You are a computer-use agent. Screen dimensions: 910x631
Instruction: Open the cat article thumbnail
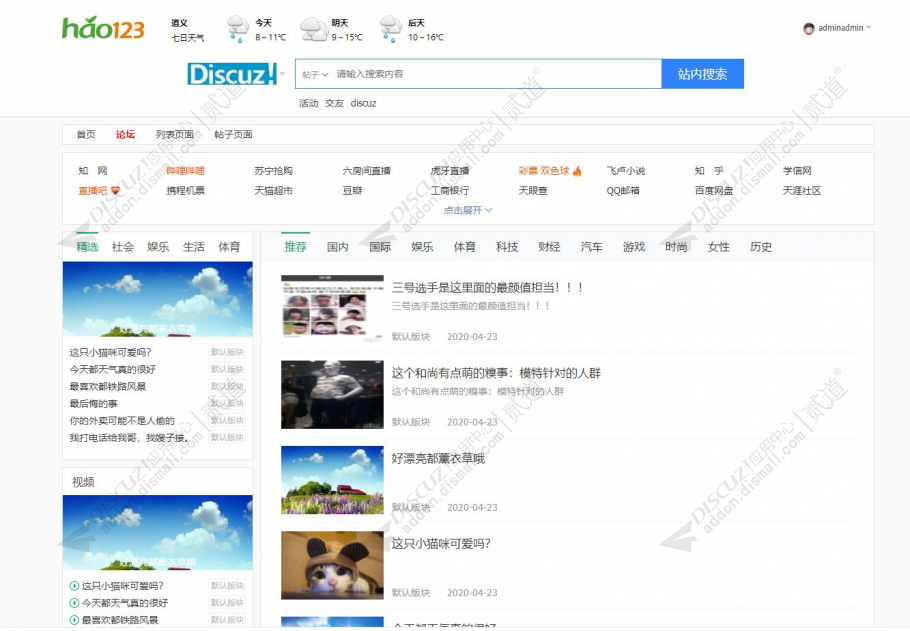pos(332,565)
